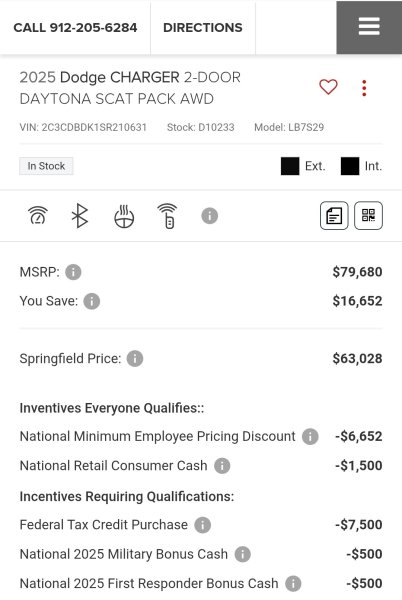The width and height of the screenshot is (402, 600).
Task: Open the hamburger menu
Action: click(369, 27)
